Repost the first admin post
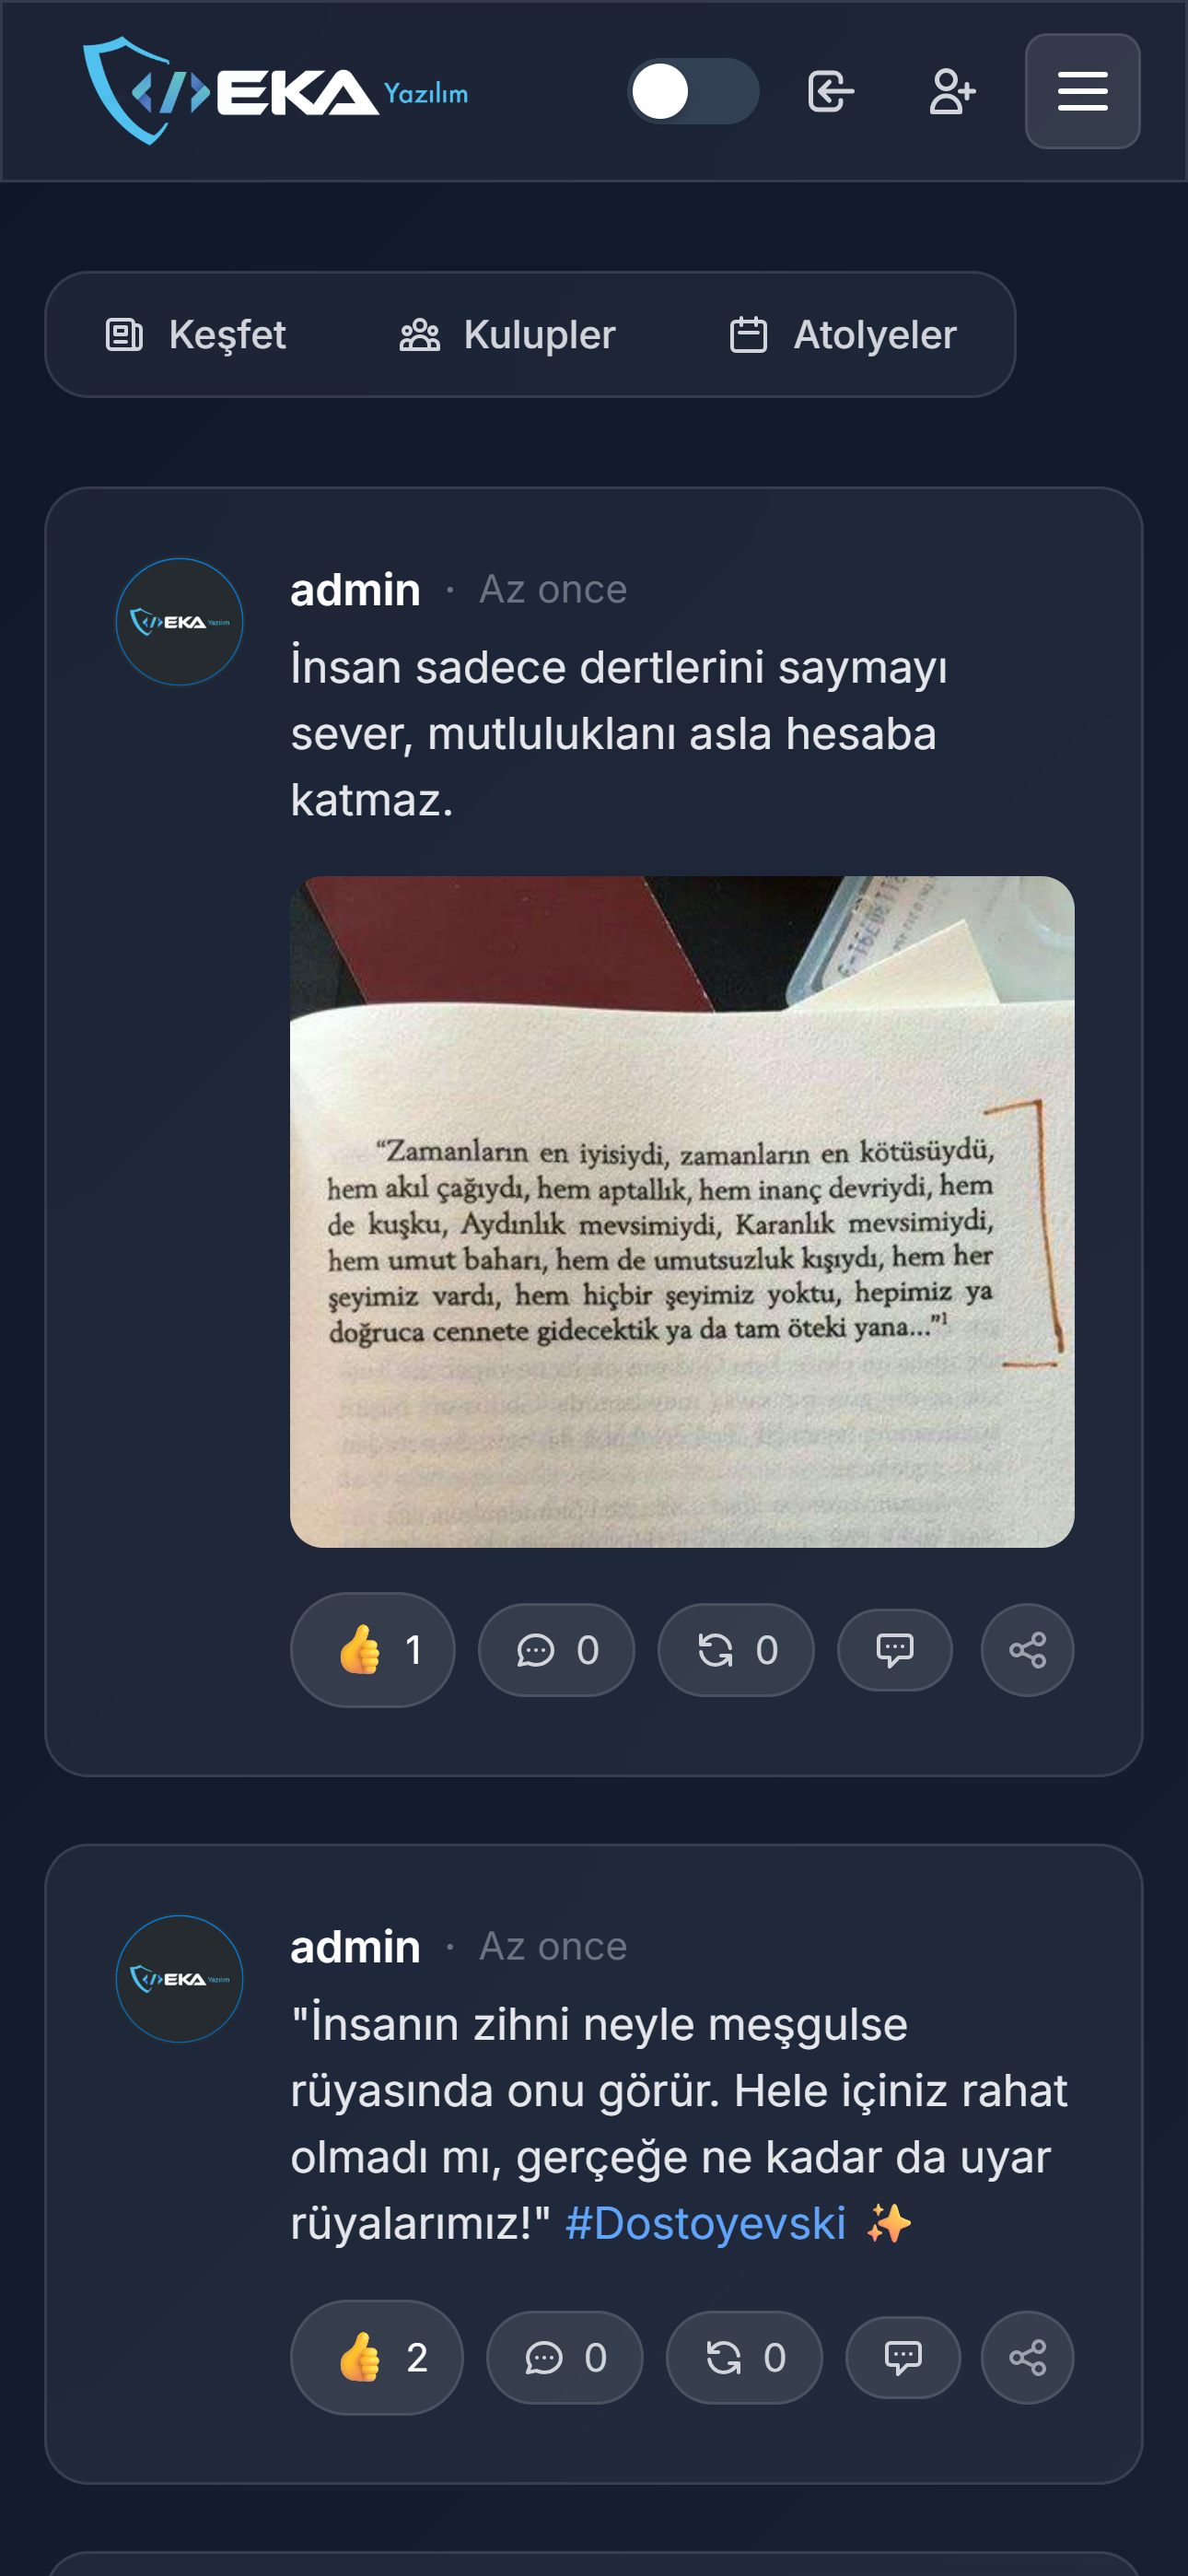This screenshot has height=2576, width=1188. point(736,1649)
